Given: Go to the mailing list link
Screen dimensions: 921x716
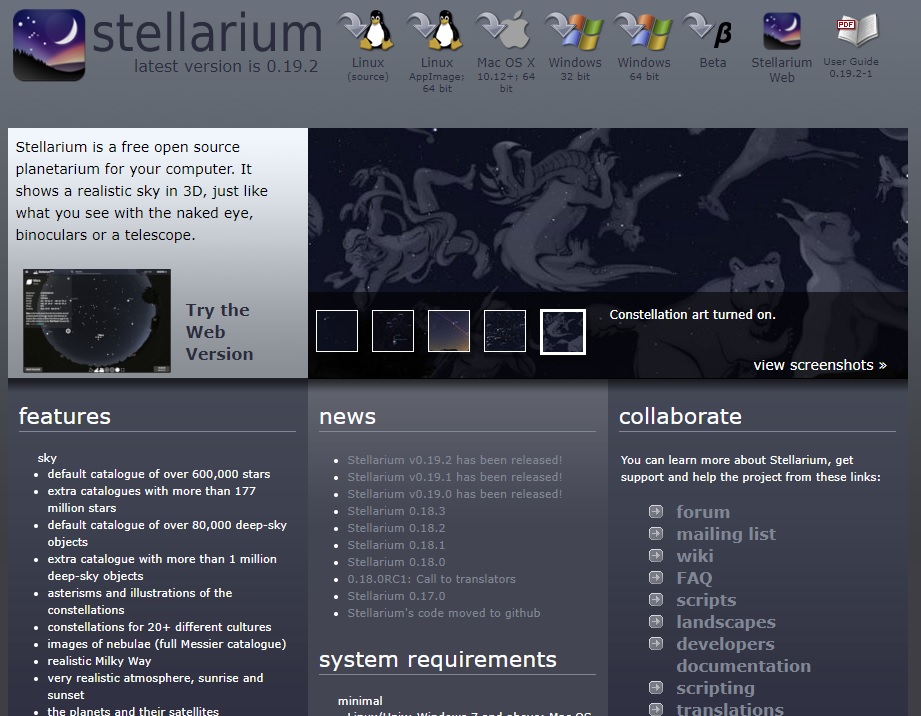Looking at the screenshot, I should (x=726, y=534).
